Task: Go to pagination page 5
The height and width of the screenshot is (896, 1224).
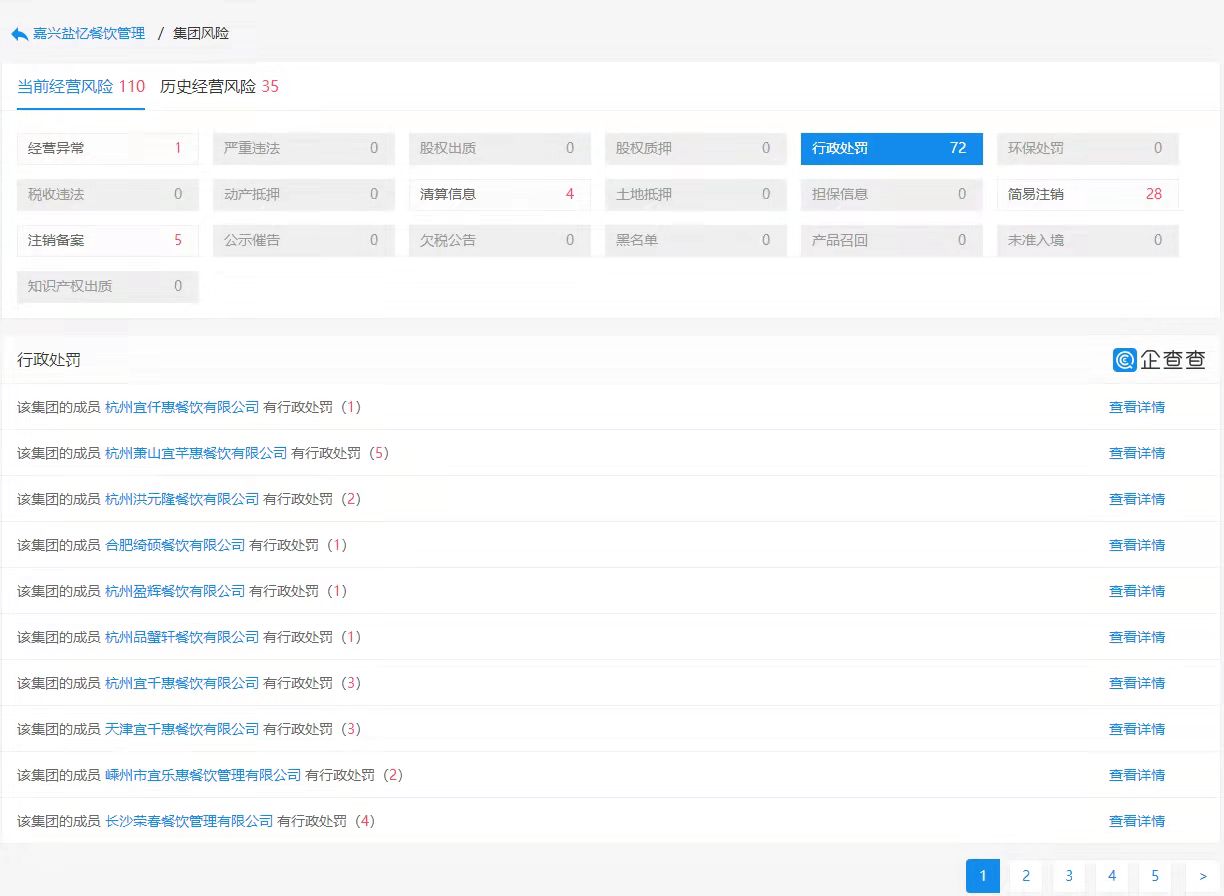Action: [1155, 876]
